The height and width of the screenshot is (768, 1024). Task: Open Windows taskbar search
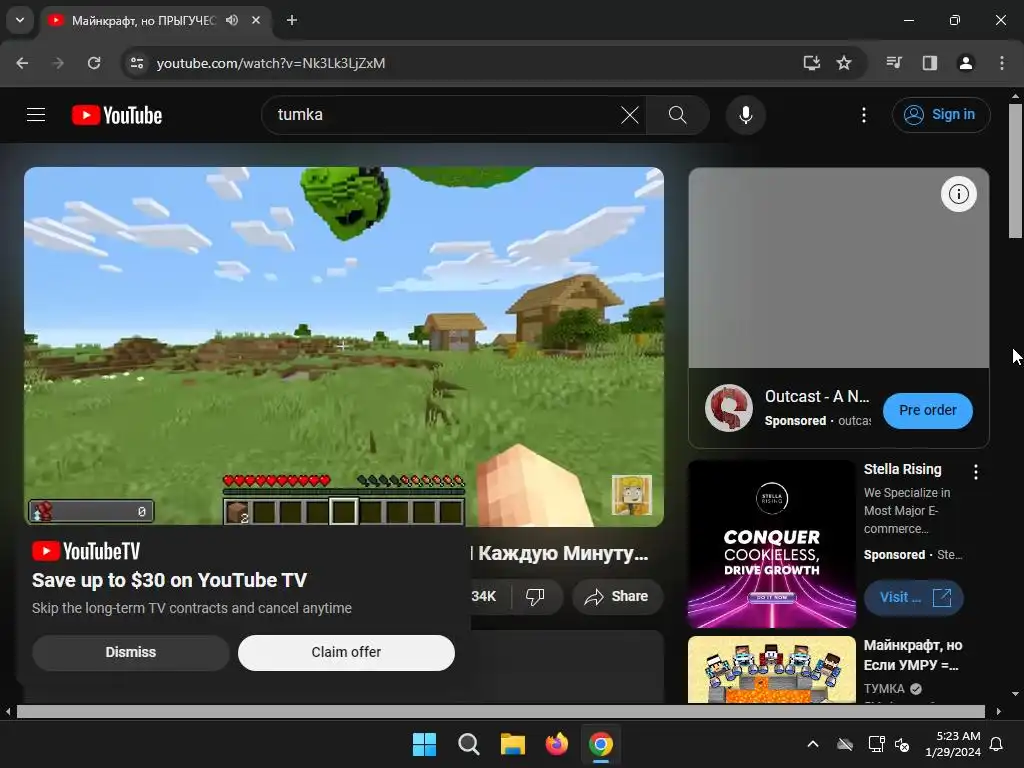tap(468, 744)
